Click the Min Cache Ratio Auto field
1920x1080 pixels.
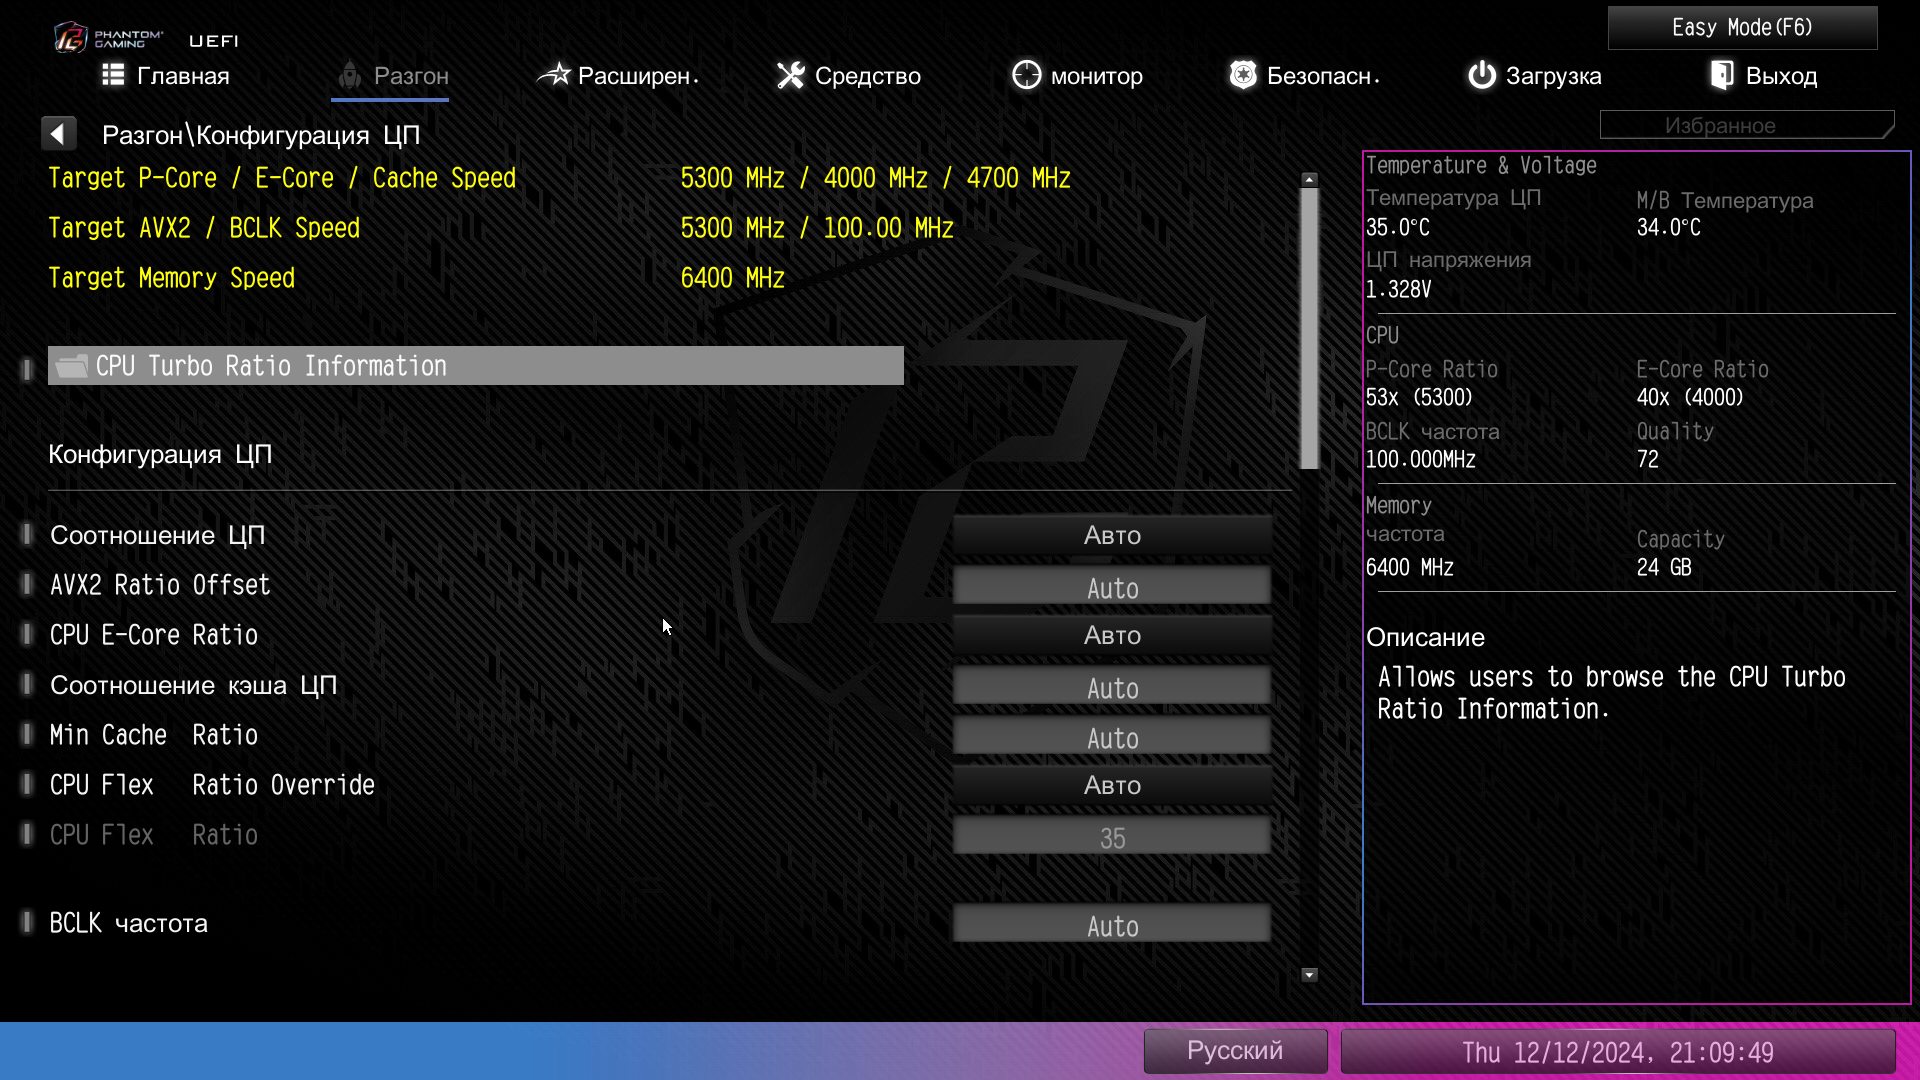(1111, 737)
